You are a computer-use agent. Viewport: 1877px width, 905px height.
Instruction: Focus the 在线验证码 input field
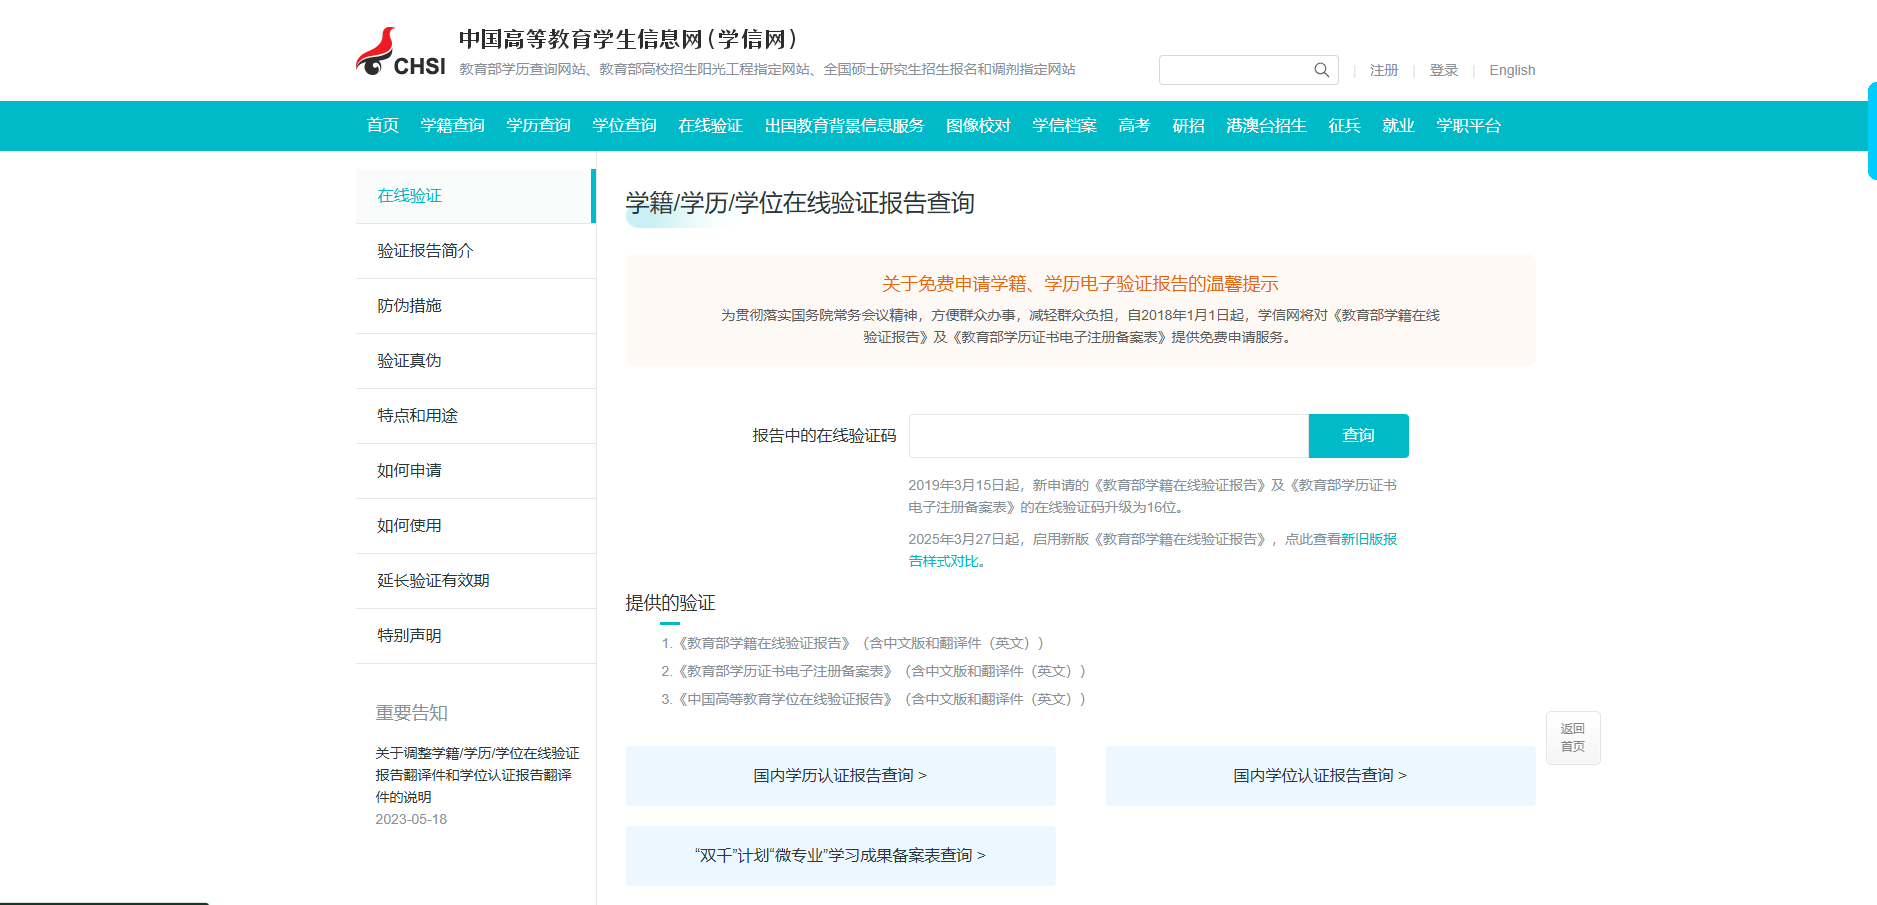tap(1108, 436)
